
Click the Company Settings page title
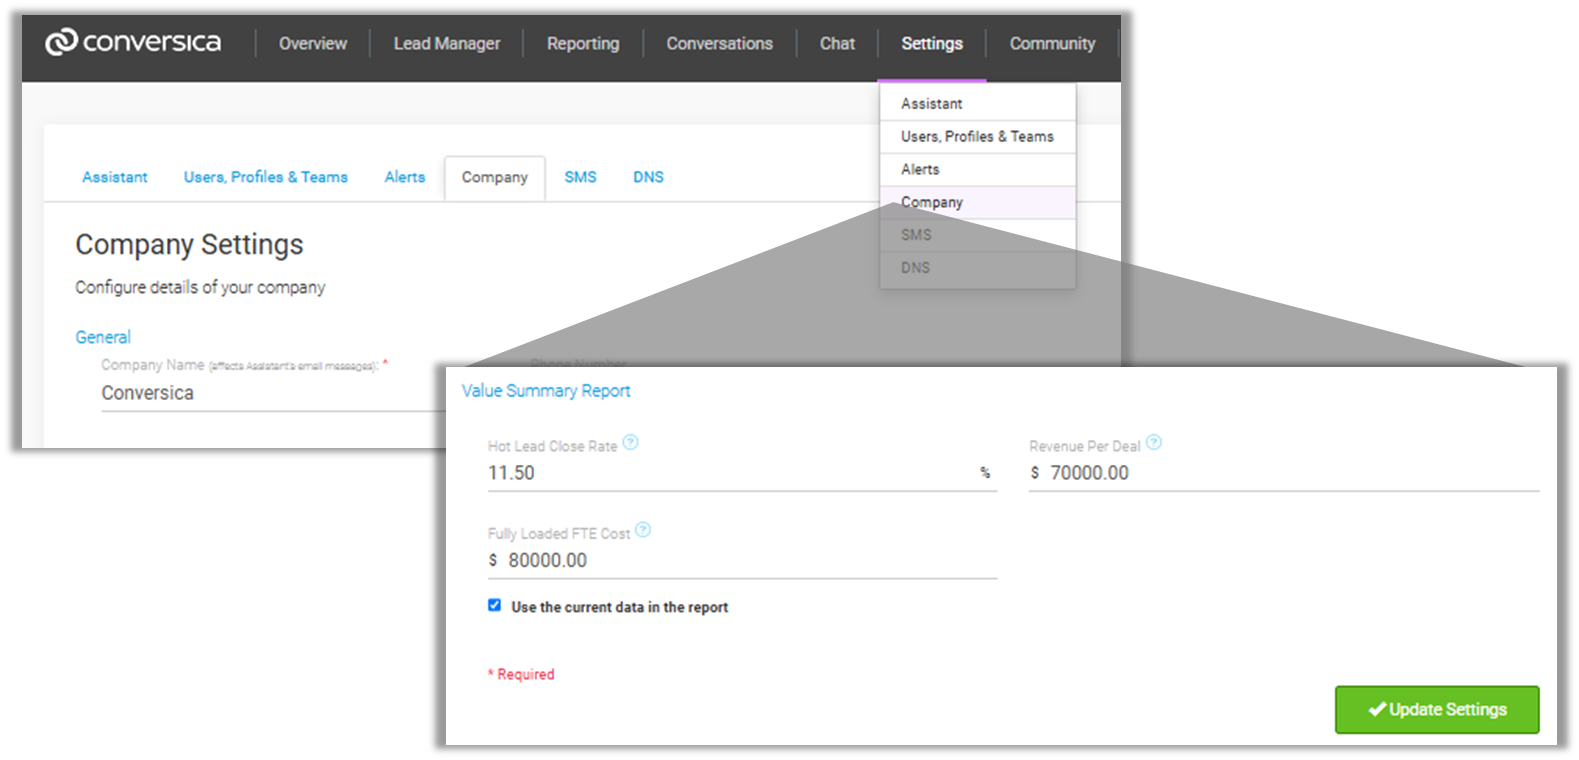[x=189, y=245]
